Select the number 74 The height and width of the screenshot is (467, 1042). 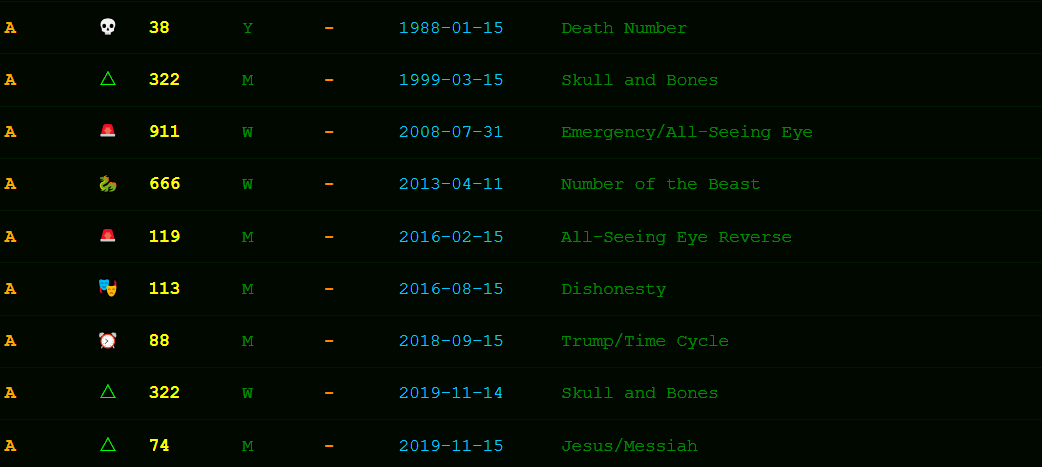pyautogui.click(x=159, y=445)
